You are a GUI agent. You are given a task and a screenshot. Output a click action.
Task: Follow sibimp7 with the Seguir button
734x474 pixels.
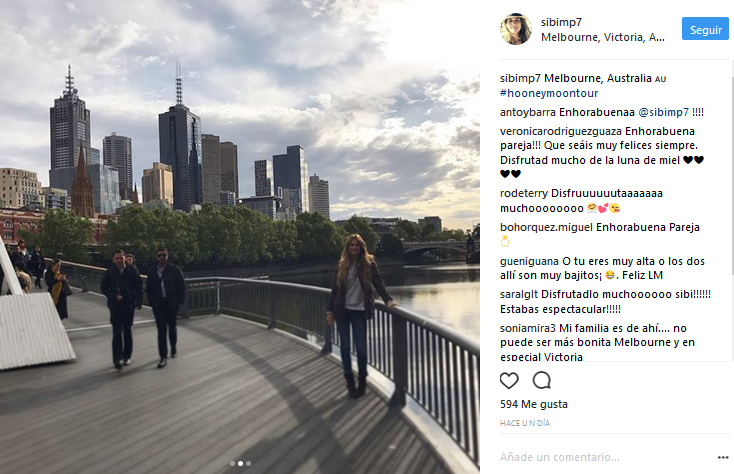(x=705, y=29)
